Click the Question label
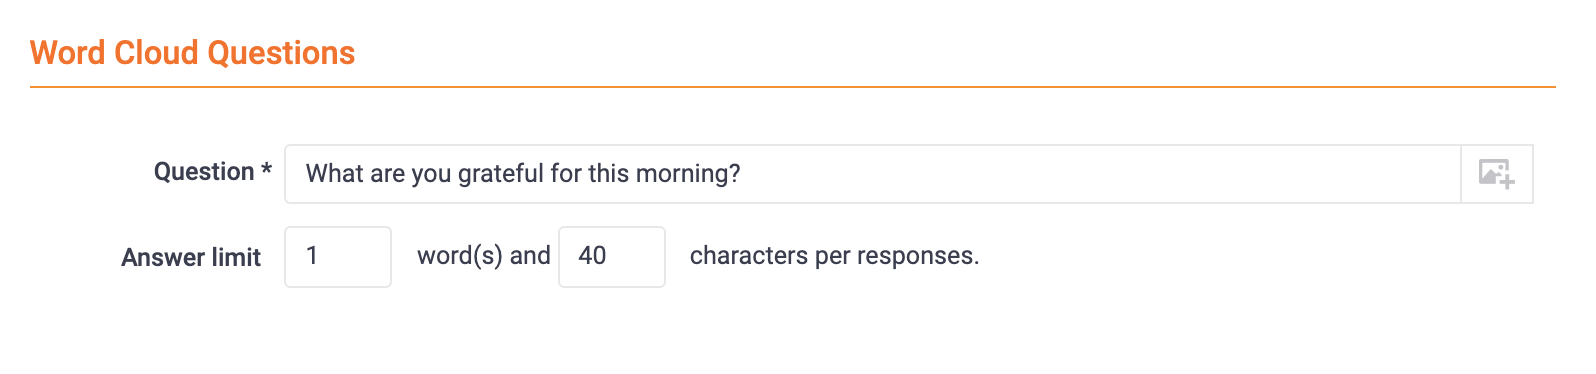 pyautogui.click(x=204, y=172)
